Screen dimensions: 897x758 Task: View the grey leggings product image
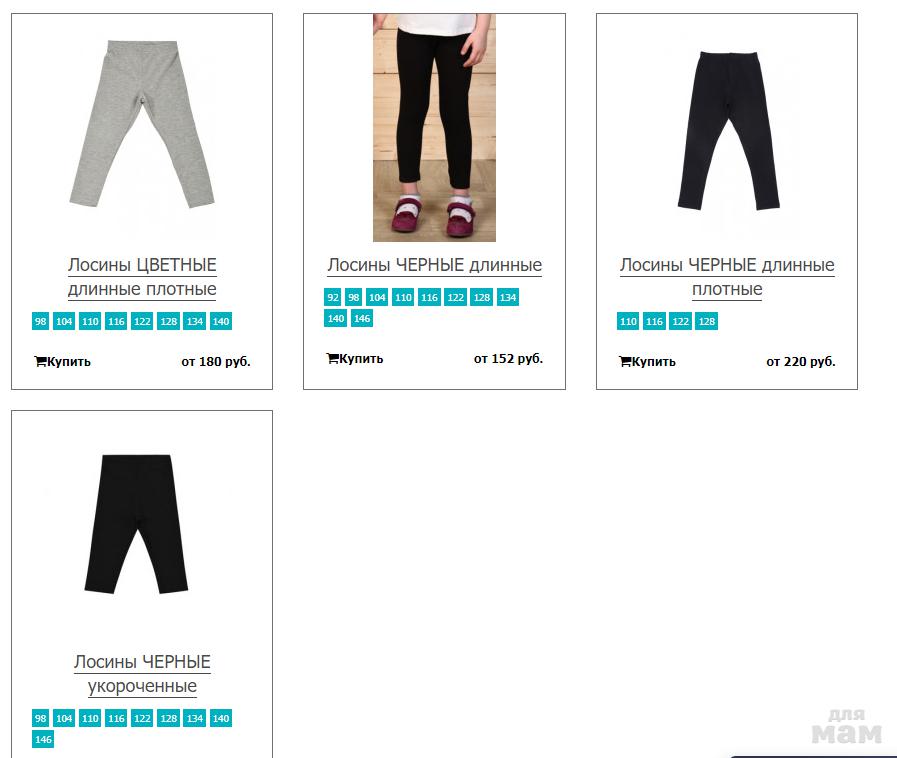pos(142,124)
